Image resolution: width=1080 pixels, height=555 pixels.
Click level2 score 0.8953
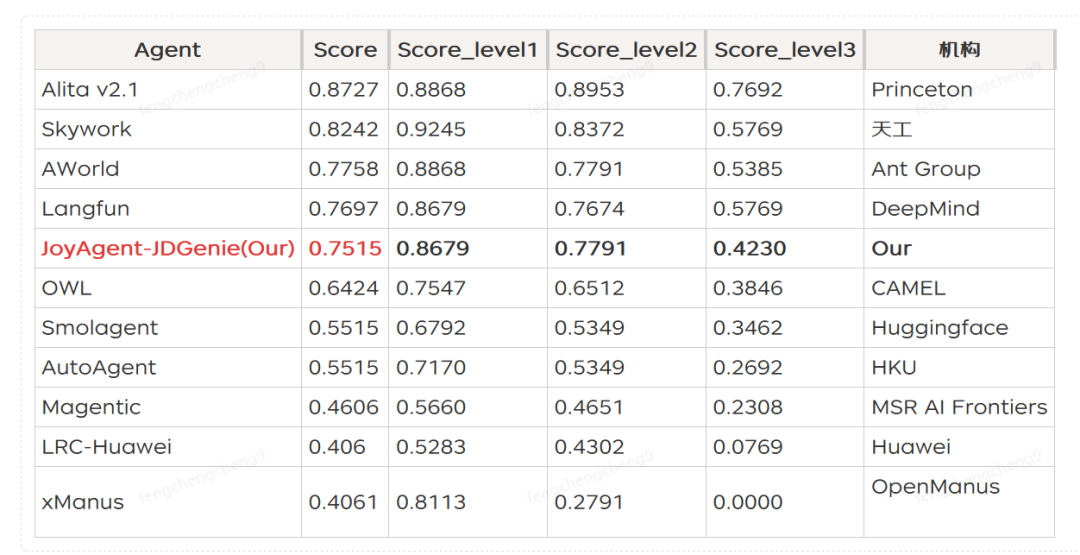point(590,90)
